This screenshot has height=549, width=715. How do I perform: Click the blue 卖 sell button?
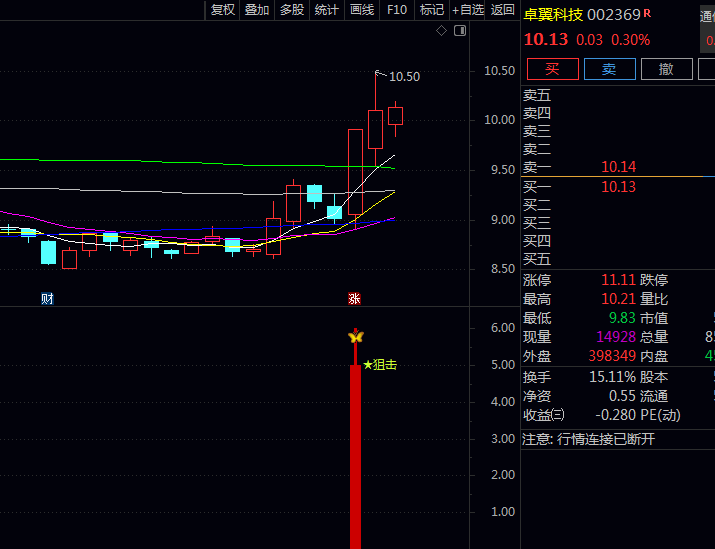(610, 69)
